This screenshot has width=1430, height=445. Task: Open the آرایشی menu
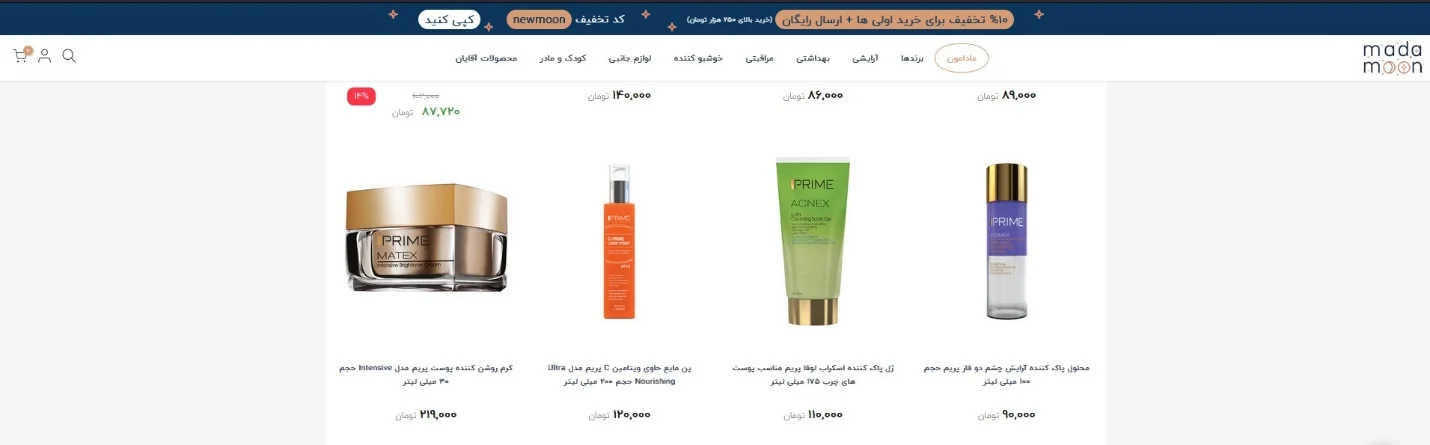click(865, 58)
